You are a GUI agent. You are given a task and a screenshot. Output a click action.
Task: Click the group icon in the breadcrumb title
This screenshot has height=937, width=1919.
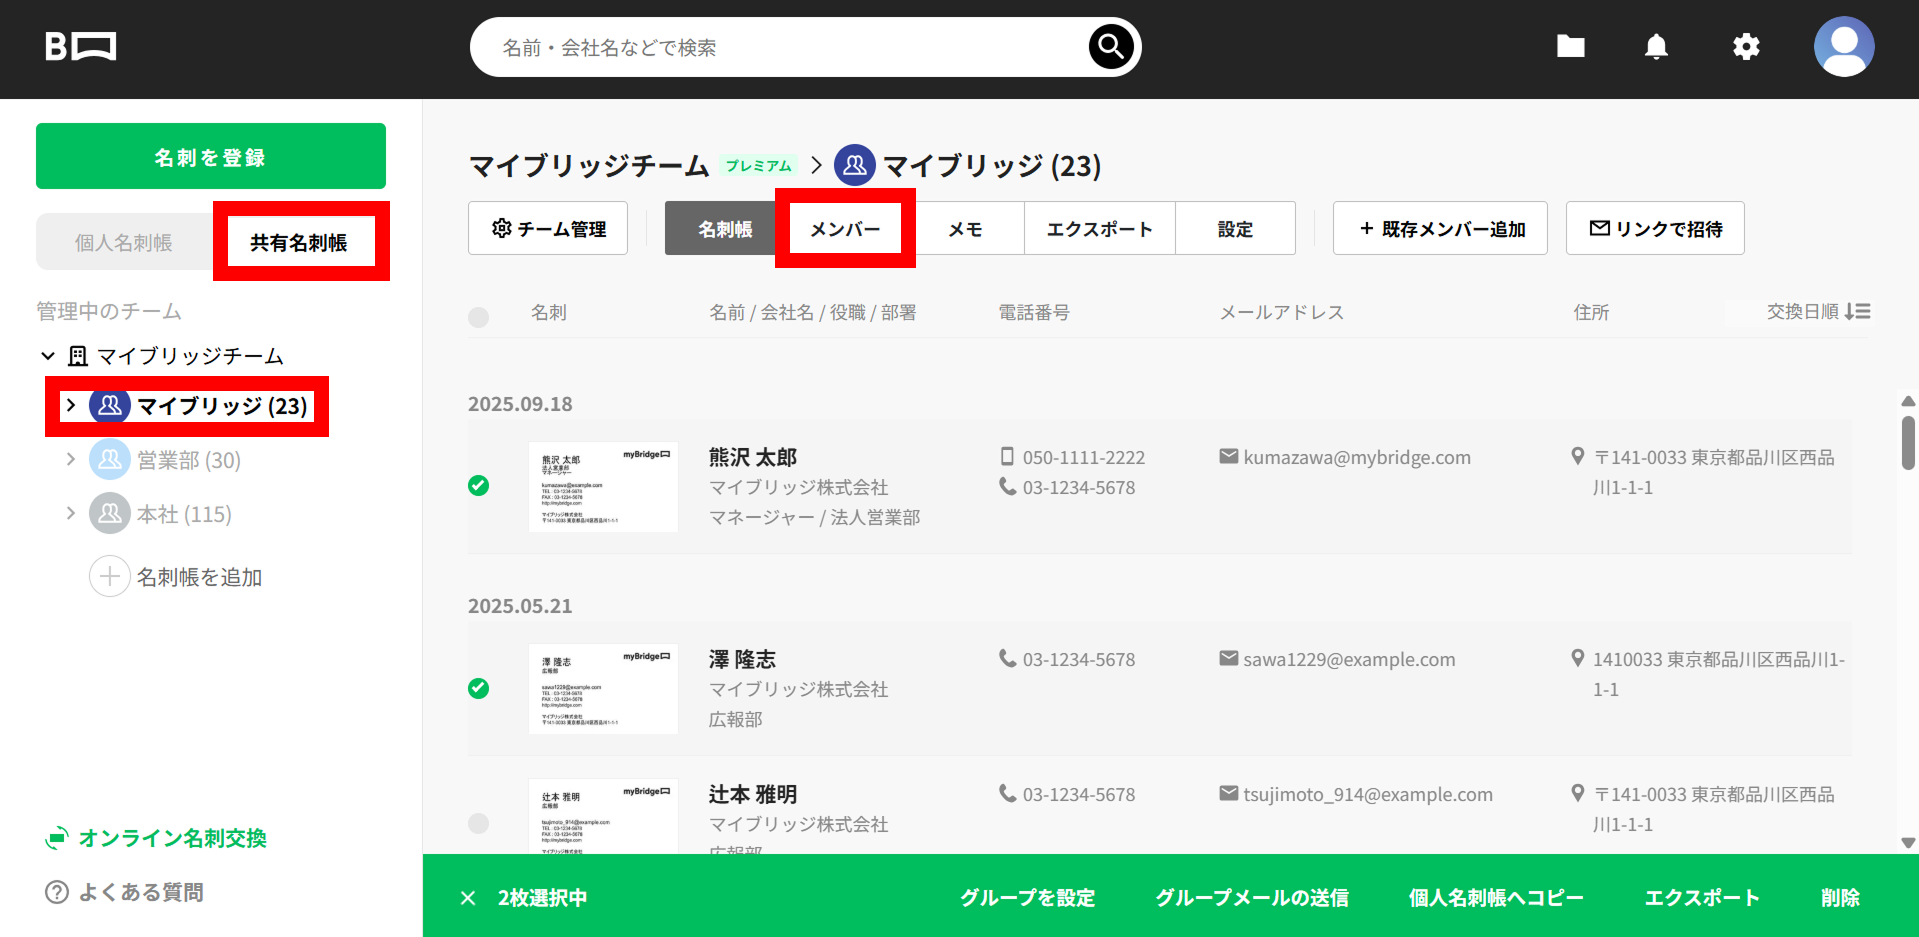pos(855,165)
